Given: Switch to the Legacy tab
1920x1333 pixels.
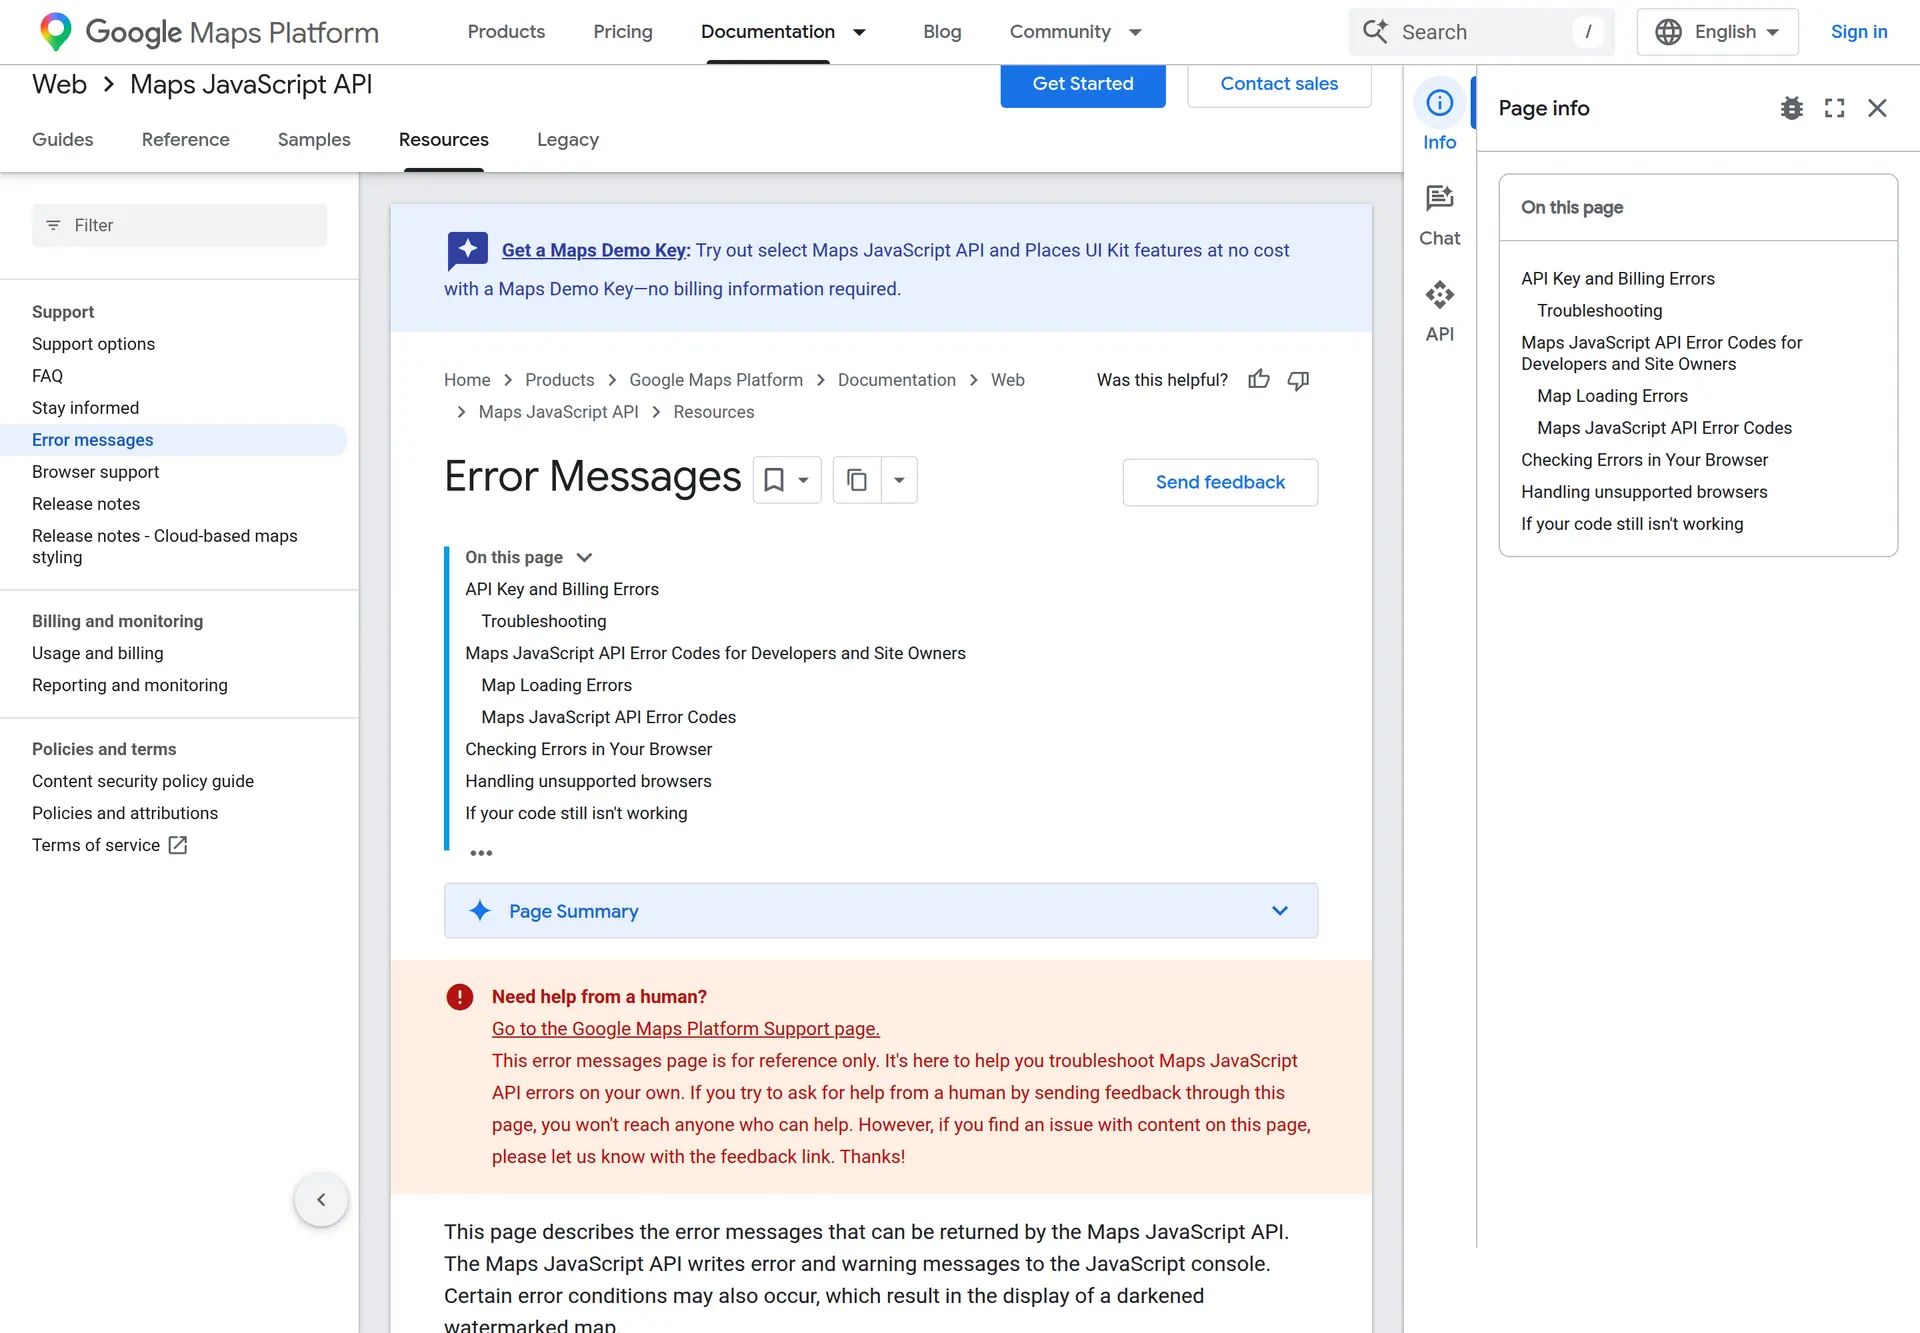Looking at the screenshot, I should point(567,140).
